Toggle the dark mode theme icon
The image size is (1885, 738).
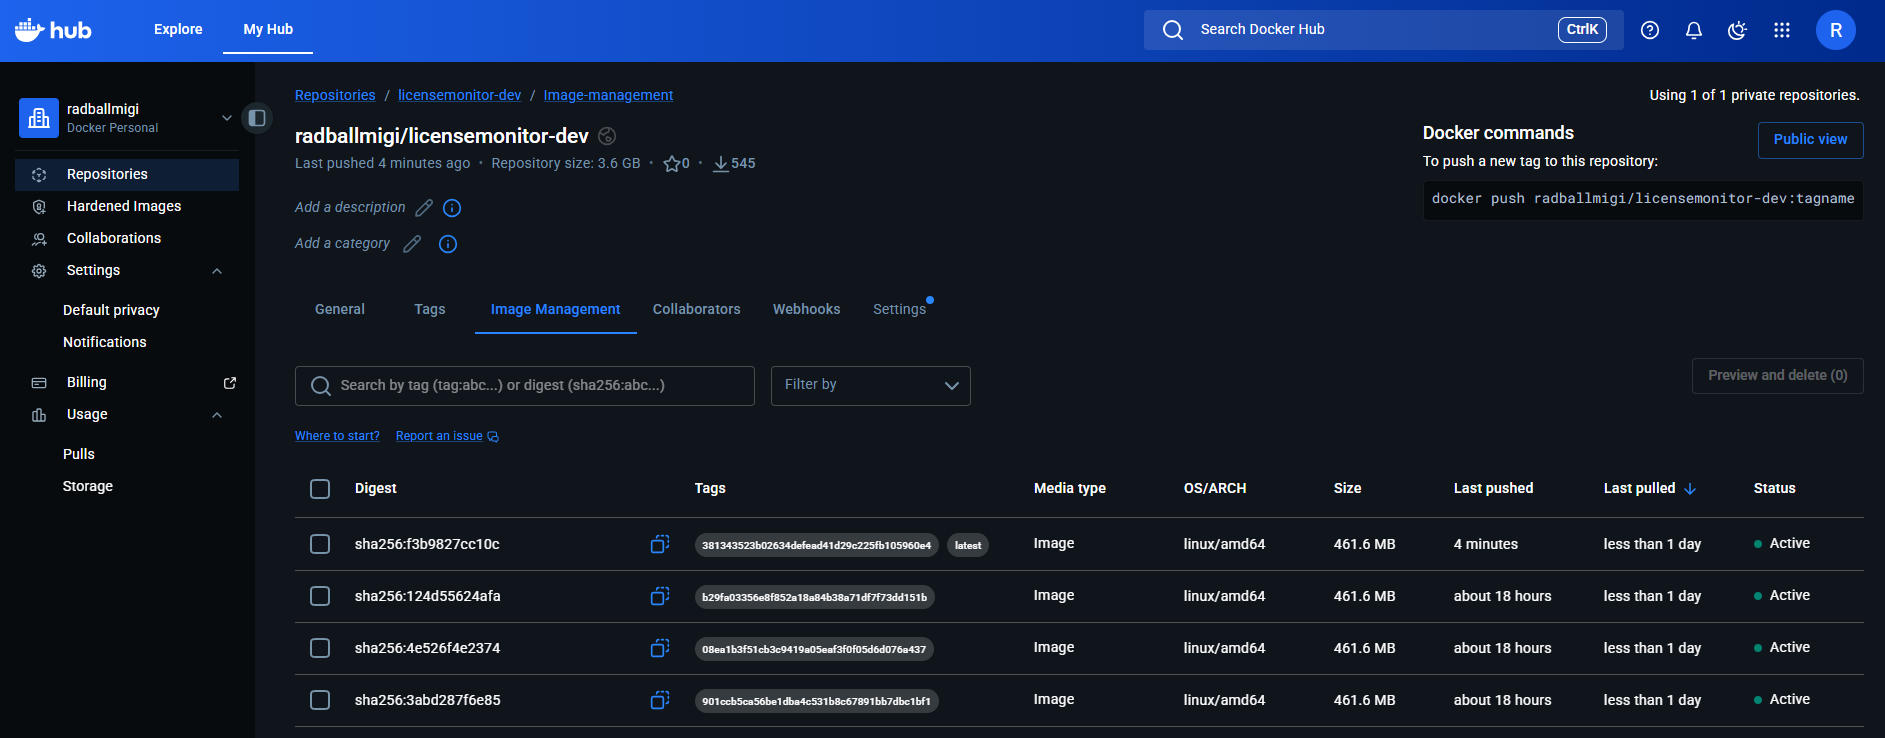[1738, 30]
